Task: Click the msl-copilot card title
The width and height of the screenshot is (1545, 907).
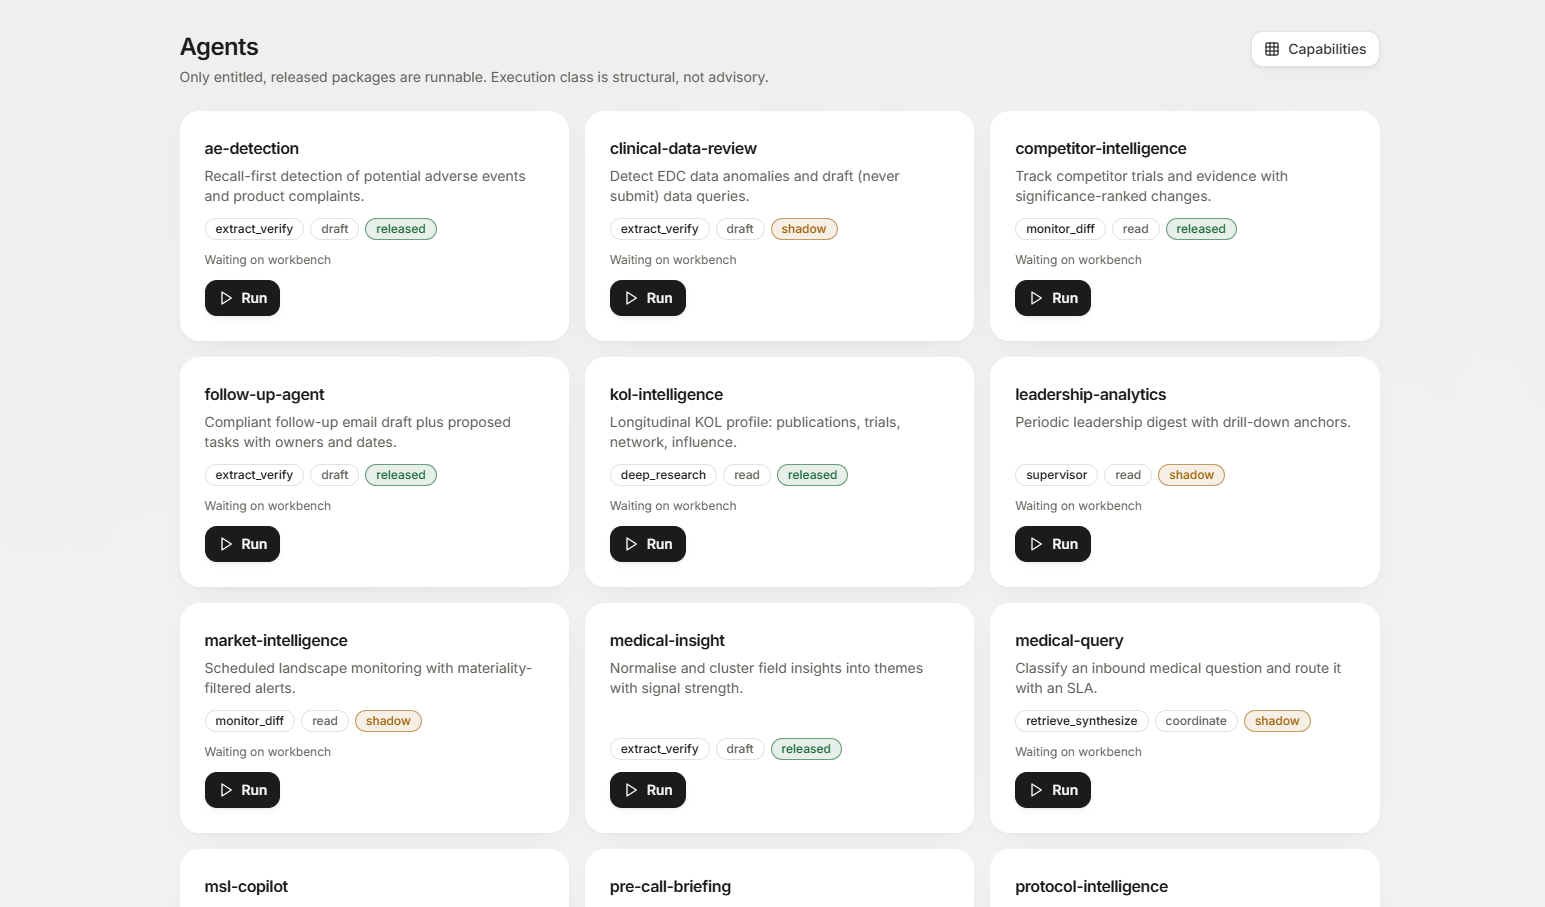Action: 246,886
